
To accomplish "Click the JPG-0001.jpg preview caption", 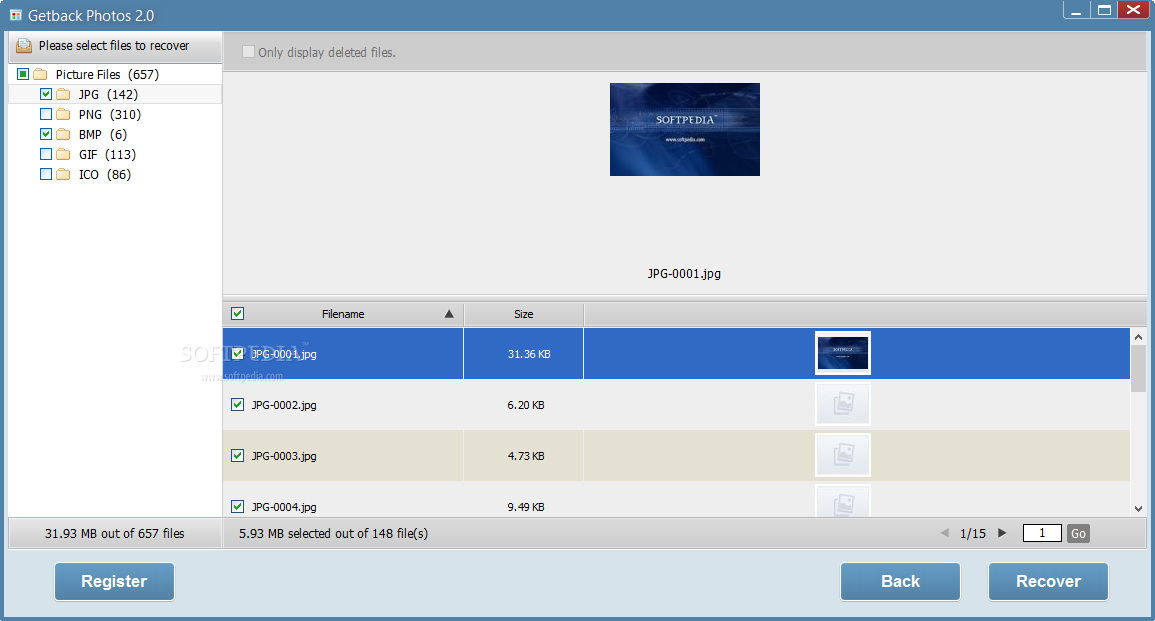I will tap(684, 273).
